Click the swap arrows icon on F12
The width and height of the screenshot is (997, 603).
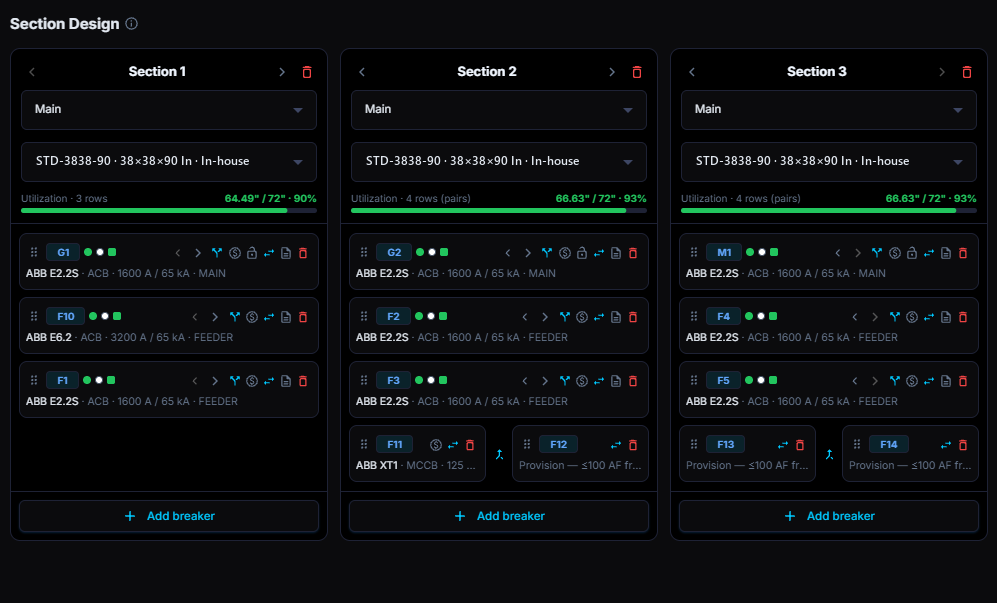(615, 445)
